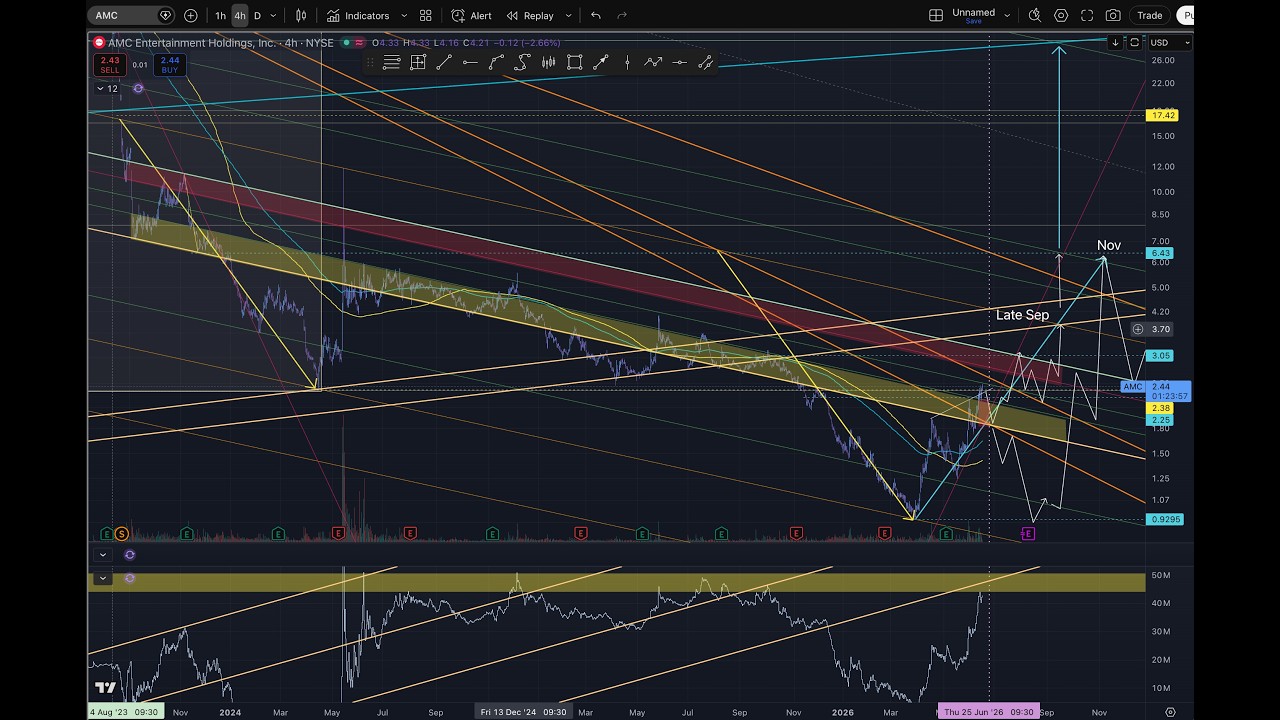Toggle the price scale auto-fit button
Viewport: 1280px width, 720px height.
(1134, 43)
